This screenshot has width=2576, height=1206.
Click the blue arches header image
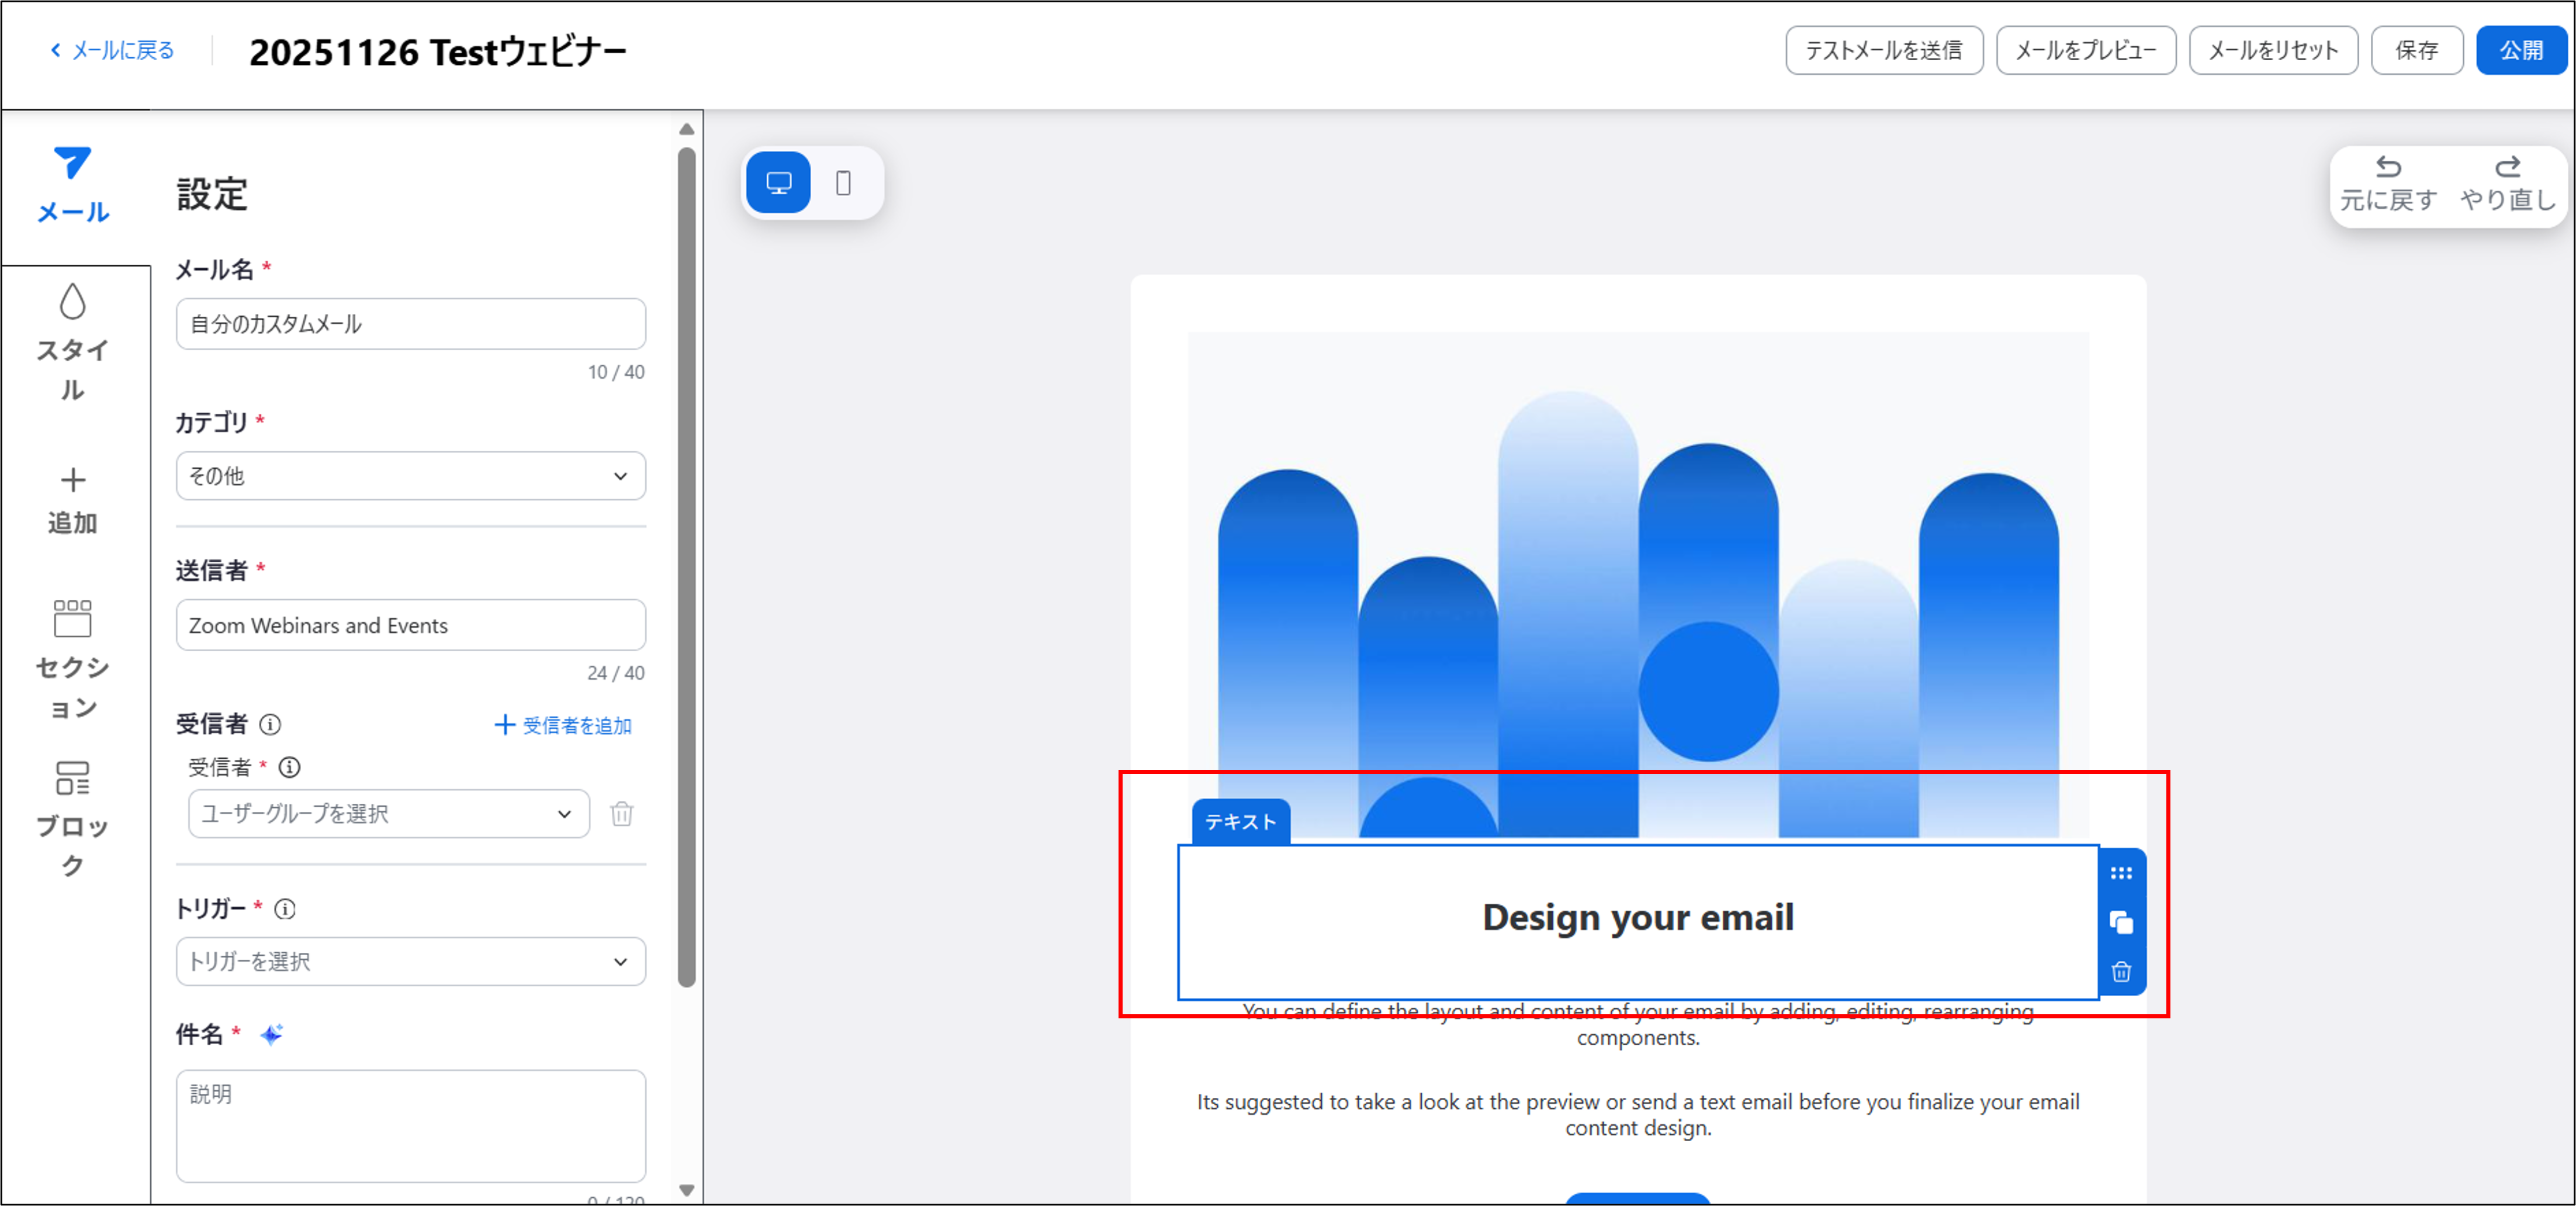click(1638, 585)
